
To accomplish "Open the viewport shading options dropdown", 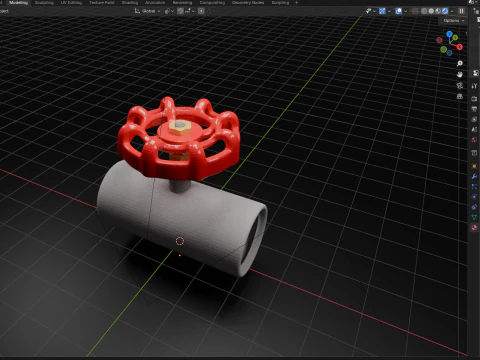I will (x=452, y=11).
